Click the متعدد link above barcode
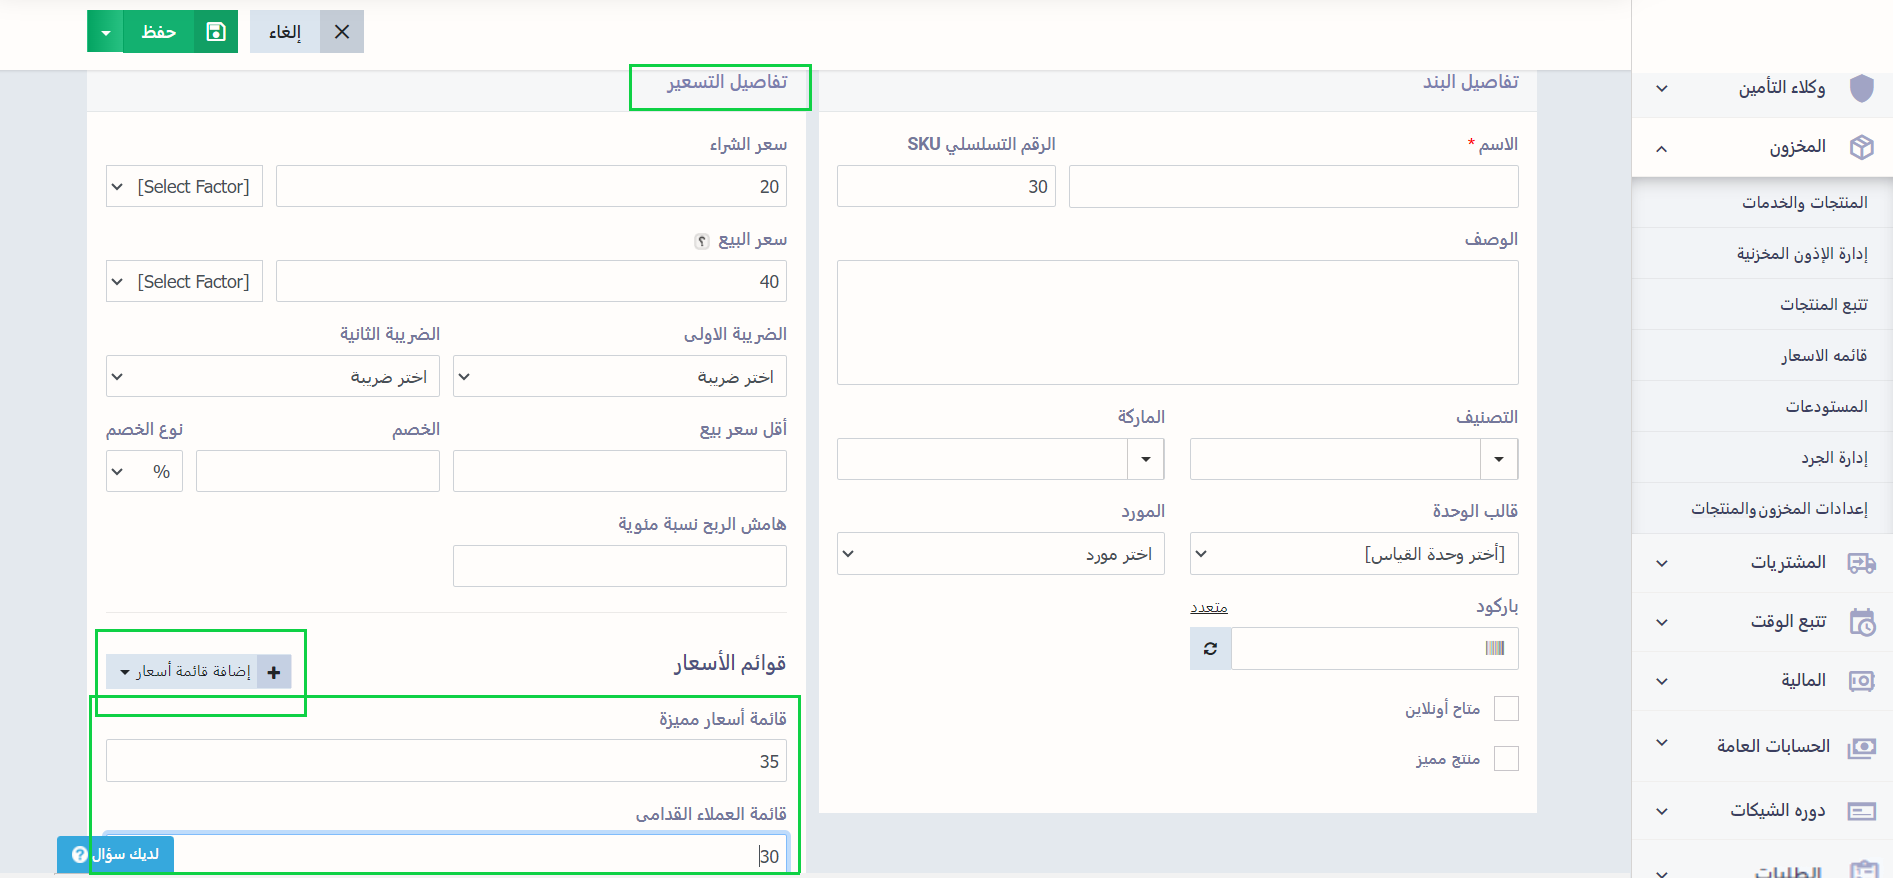The image size is (1893, 878). 1208,608
